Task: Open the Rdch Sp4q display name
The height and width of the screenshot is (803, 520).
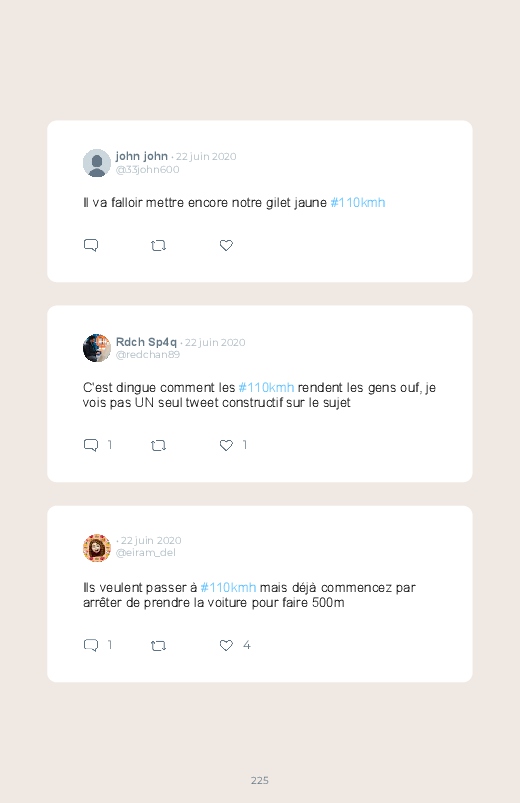Action: pyautogui.click(x=146, y=342)
